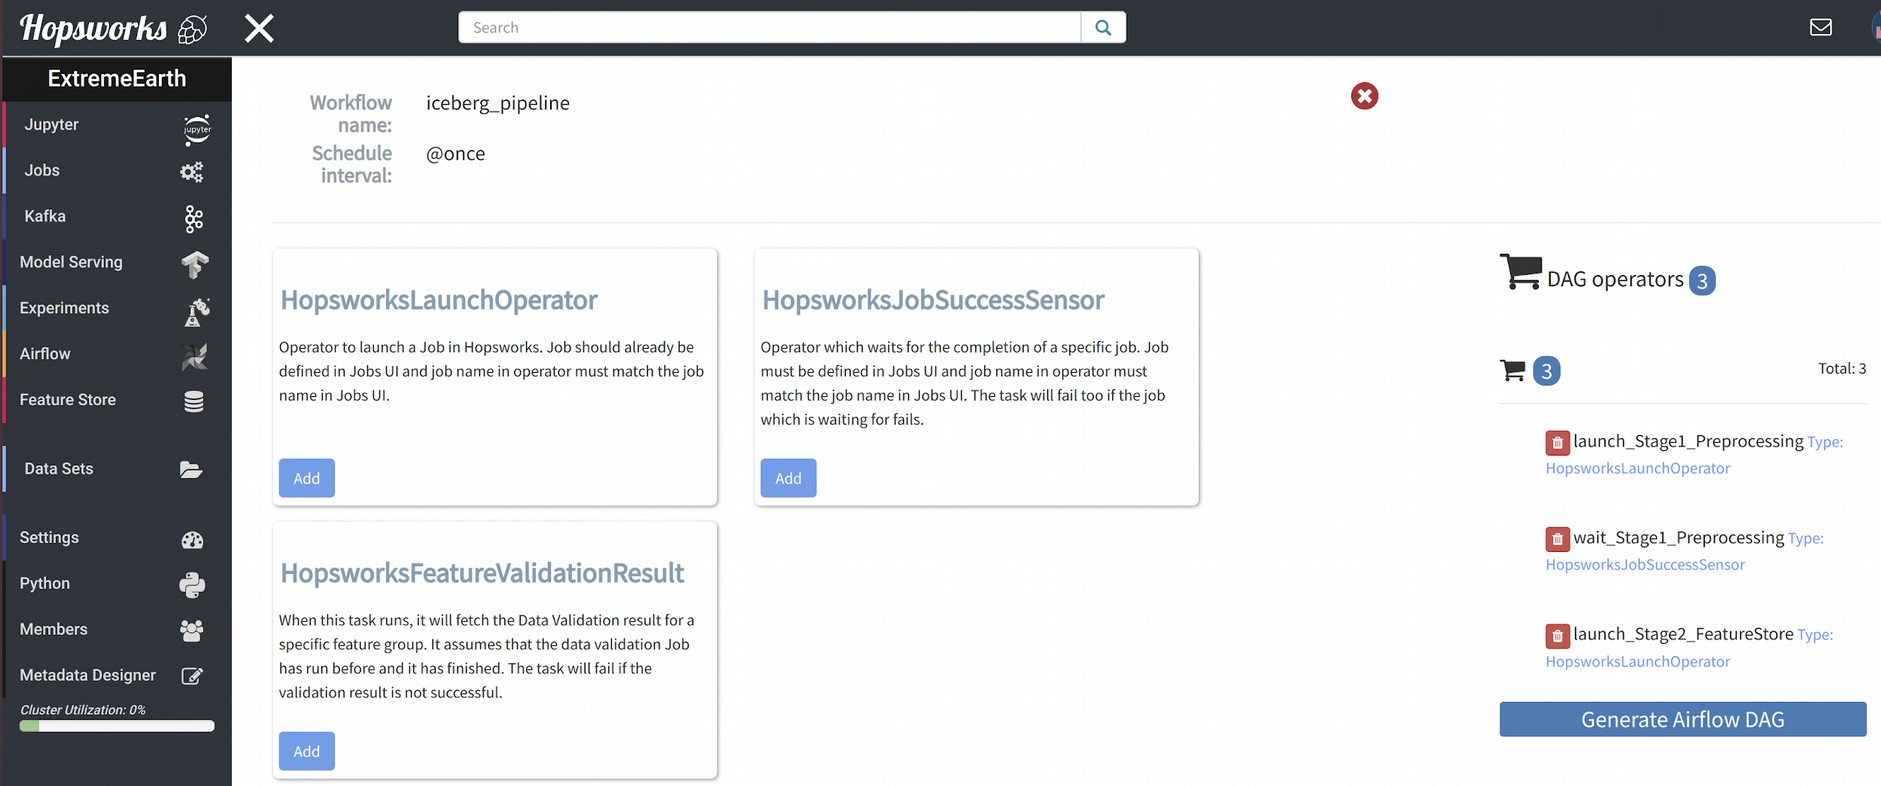Click the ExtremeEarth project name
This screenshot has width=1881, height=786.
tap(117, 79)
